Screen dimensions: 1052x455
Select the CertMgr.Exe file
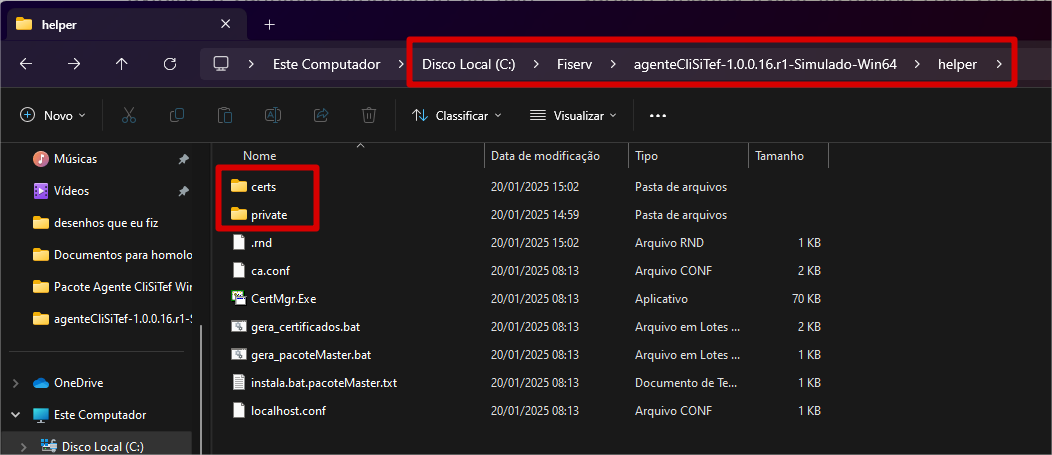point(283,298)
